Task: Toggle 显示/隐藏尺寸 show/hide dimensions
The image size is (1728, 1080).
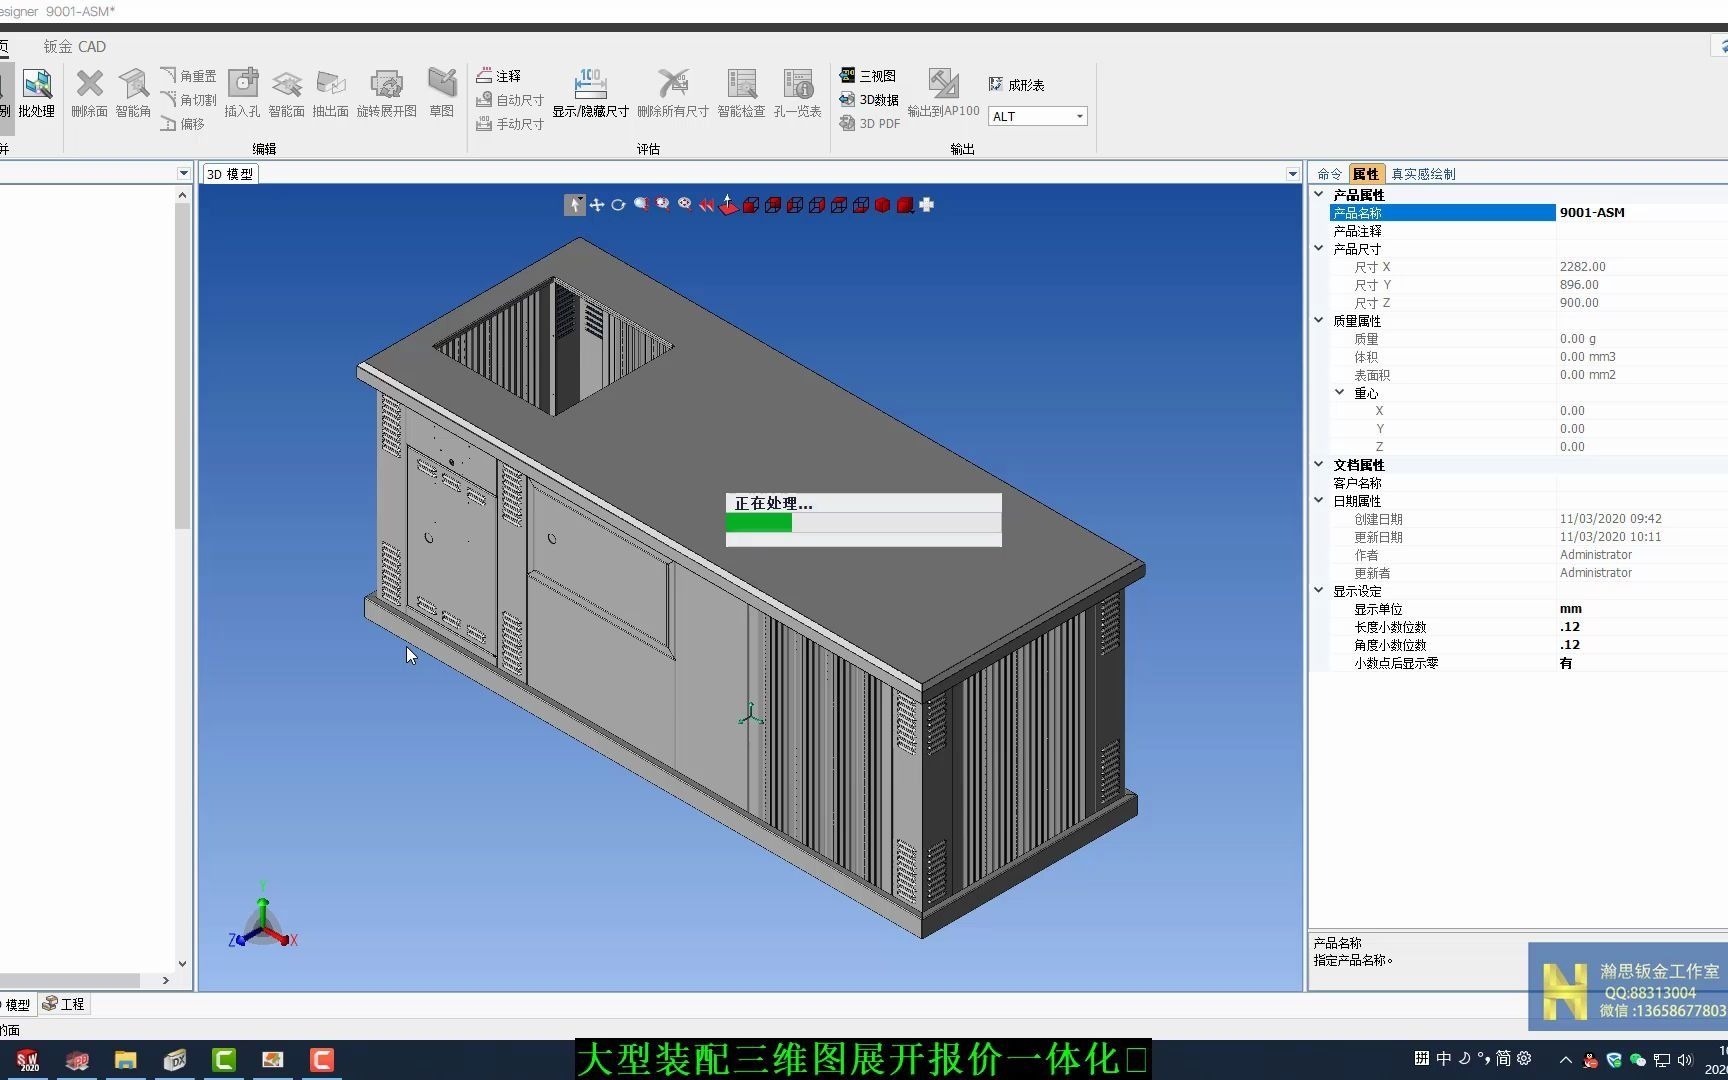Action: point(590,93)
